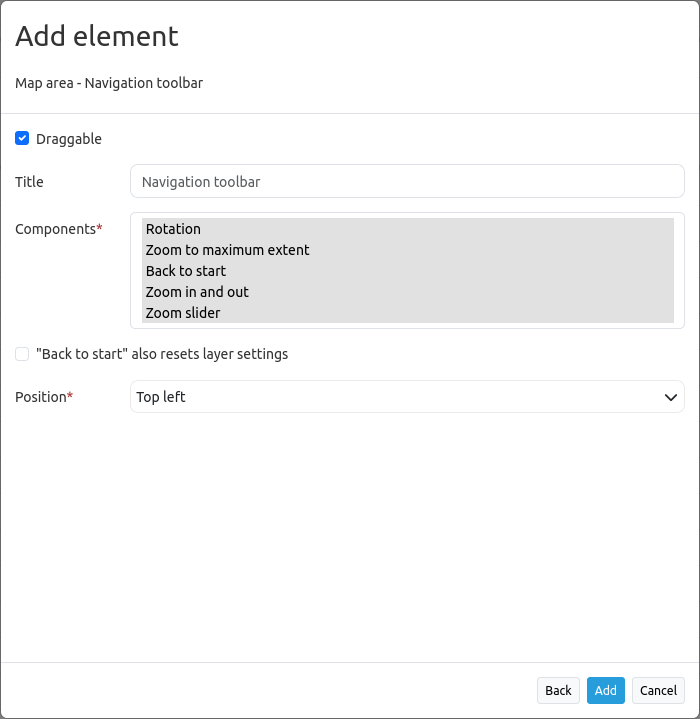This screenshot has height=719, width=700.
Task: Enable "Back to start" resets layer settings checkbox
Action: point(22,354)
